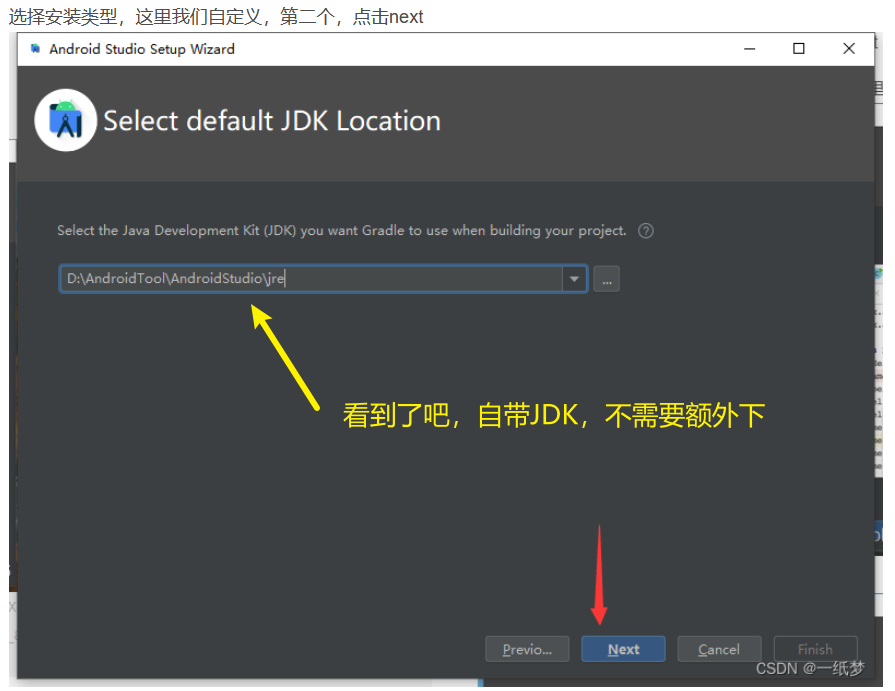Click the Android Studio logo icon
This screenshot has width=895, height=691.
click(66, 120)
